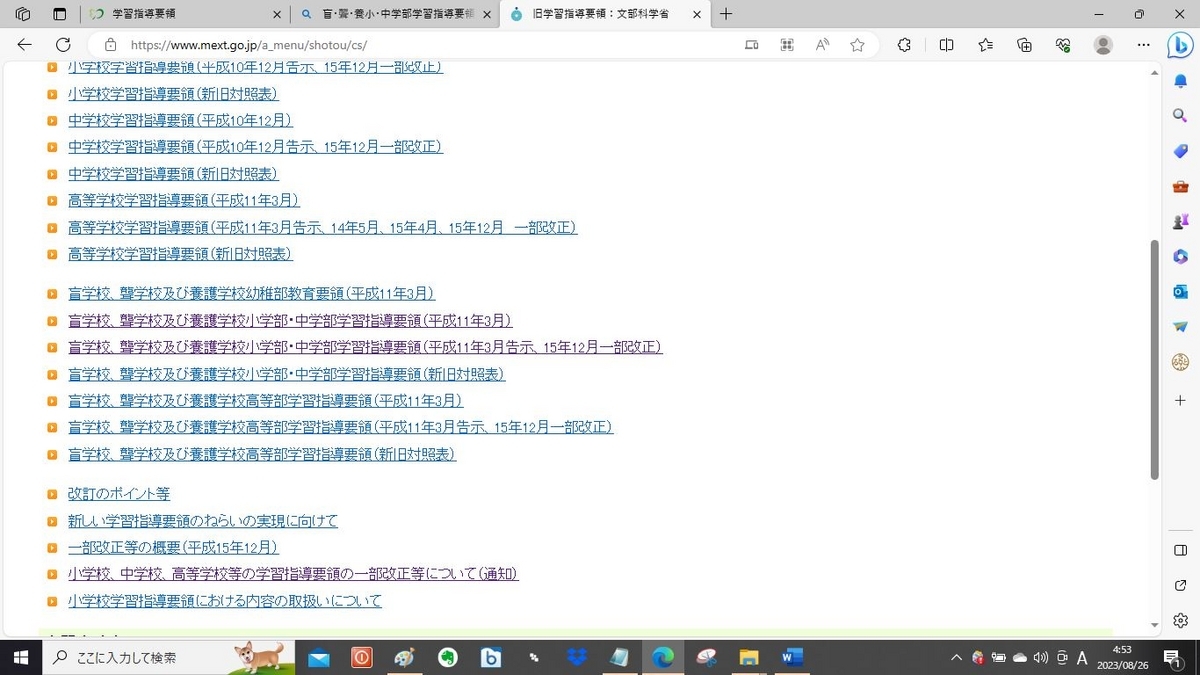Open 学習指導要領の一部改正等について（通知） link
Screen dimensions: 1200x675
tap(293, 574)
